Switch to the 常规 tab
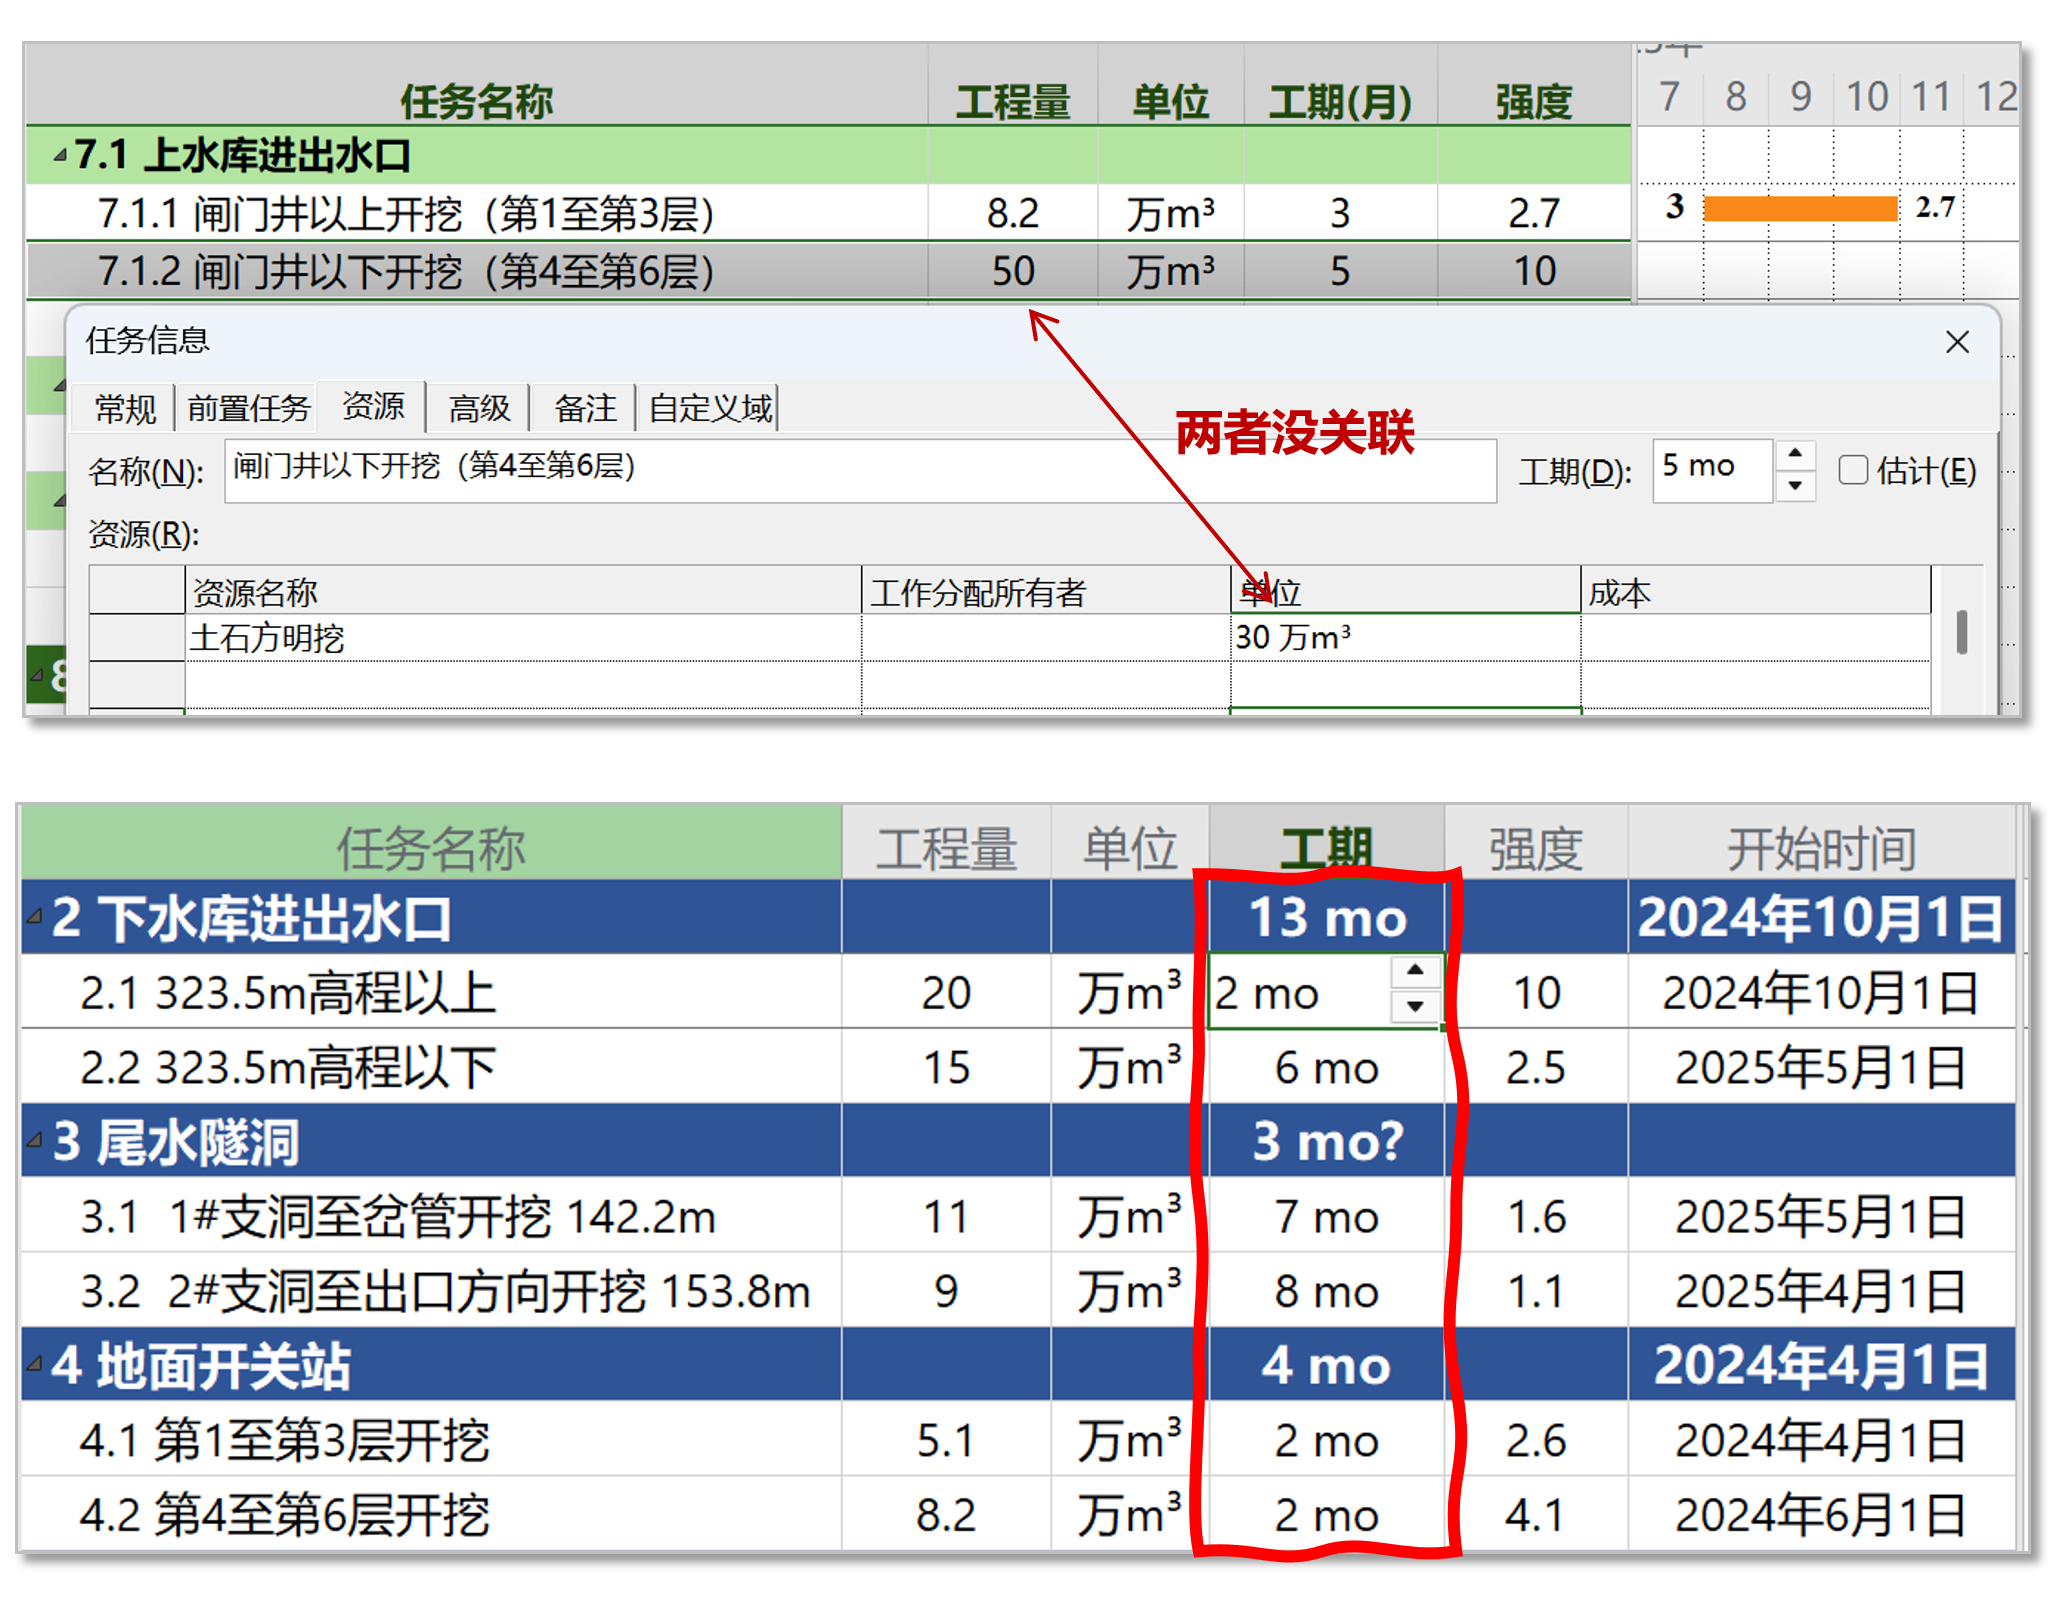Image resolution: width=2057 pixels, height=1602 pixels. 125,408
